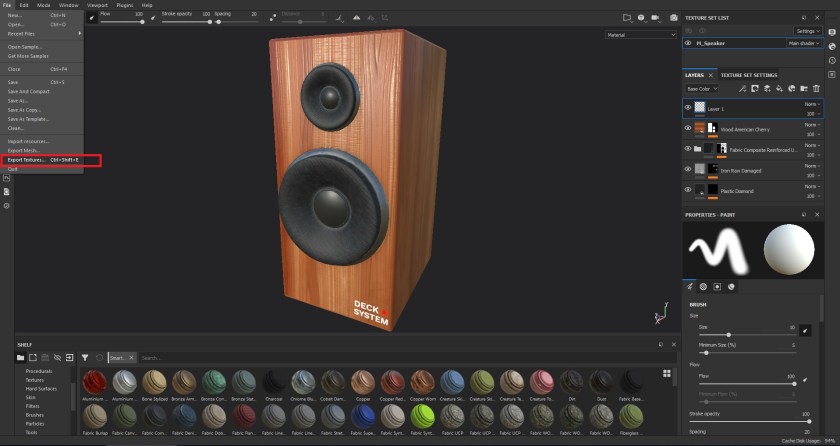
Task: Hide the Plastic Diamond layer
Action: tap(688, 189)
